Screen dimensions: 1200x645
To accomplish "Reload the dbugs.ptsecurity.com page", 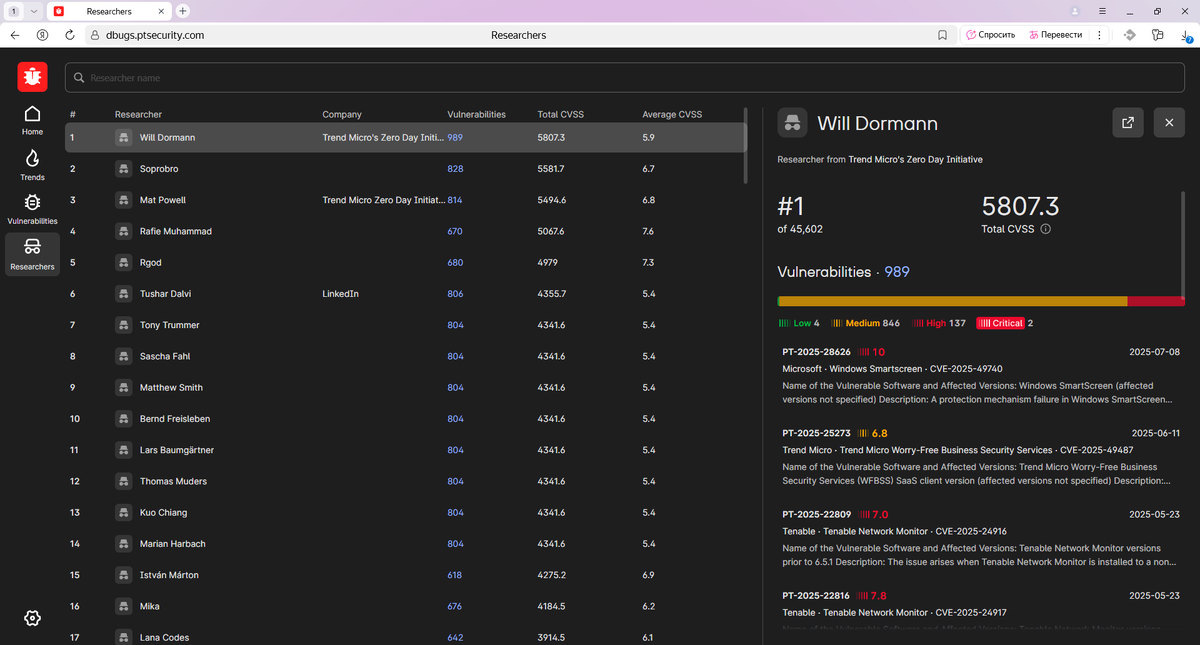I will point(69,34).
